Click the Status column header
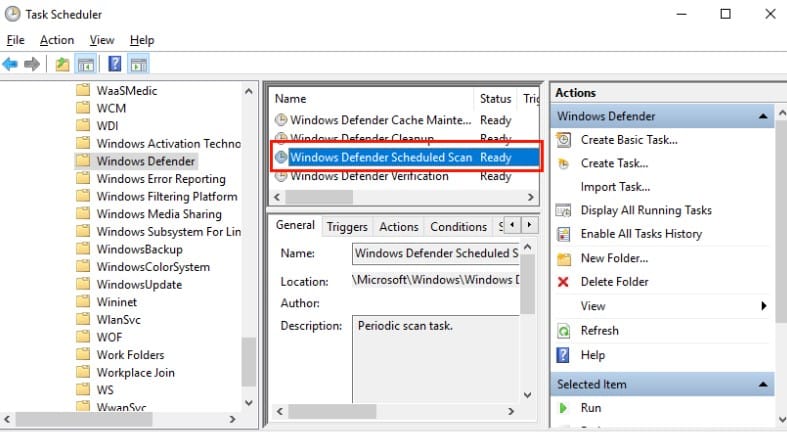The image size is (787, 432). coord(495,99)
